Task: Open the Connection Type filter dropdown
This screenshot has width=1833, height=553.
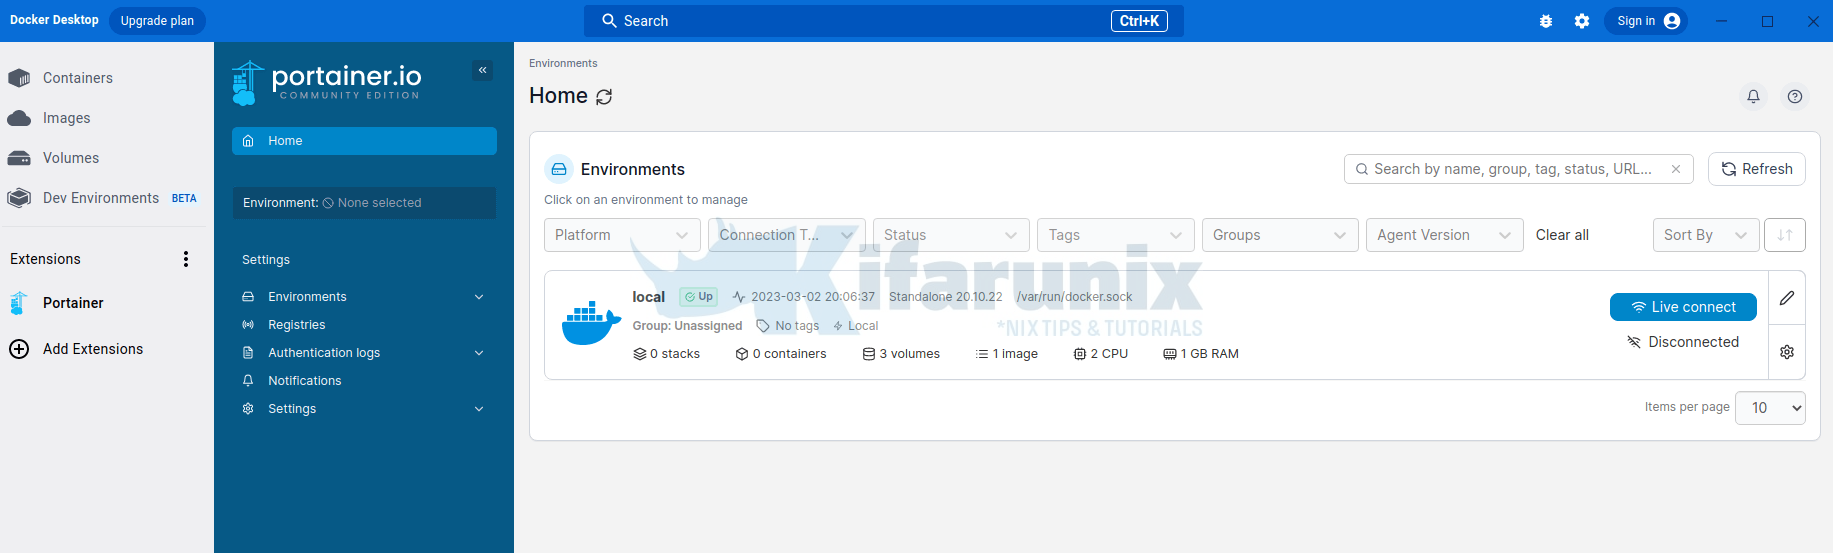Action: [x=787, y=235]
